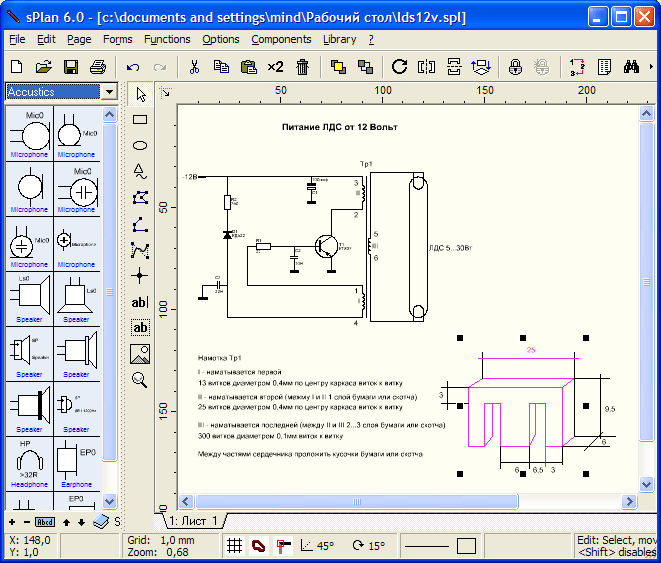Choose the insert image tool
661x563 pixels.
pyautogui.click(x=140, y=354)
